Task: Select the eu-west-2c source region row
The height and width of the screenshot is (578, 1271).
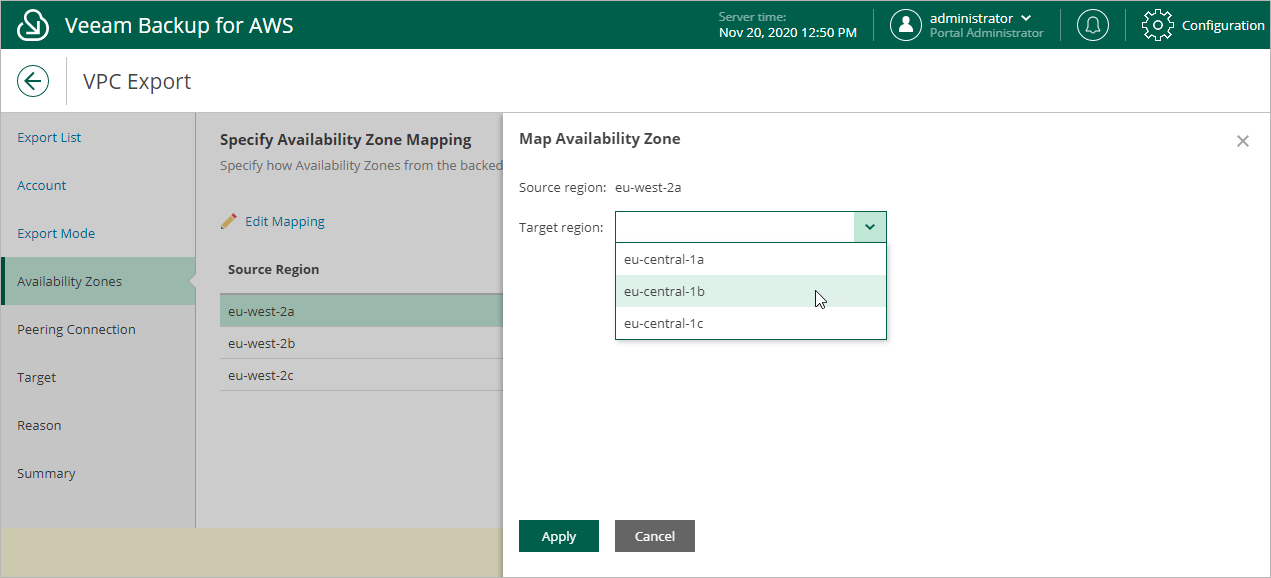Action: 361,375
